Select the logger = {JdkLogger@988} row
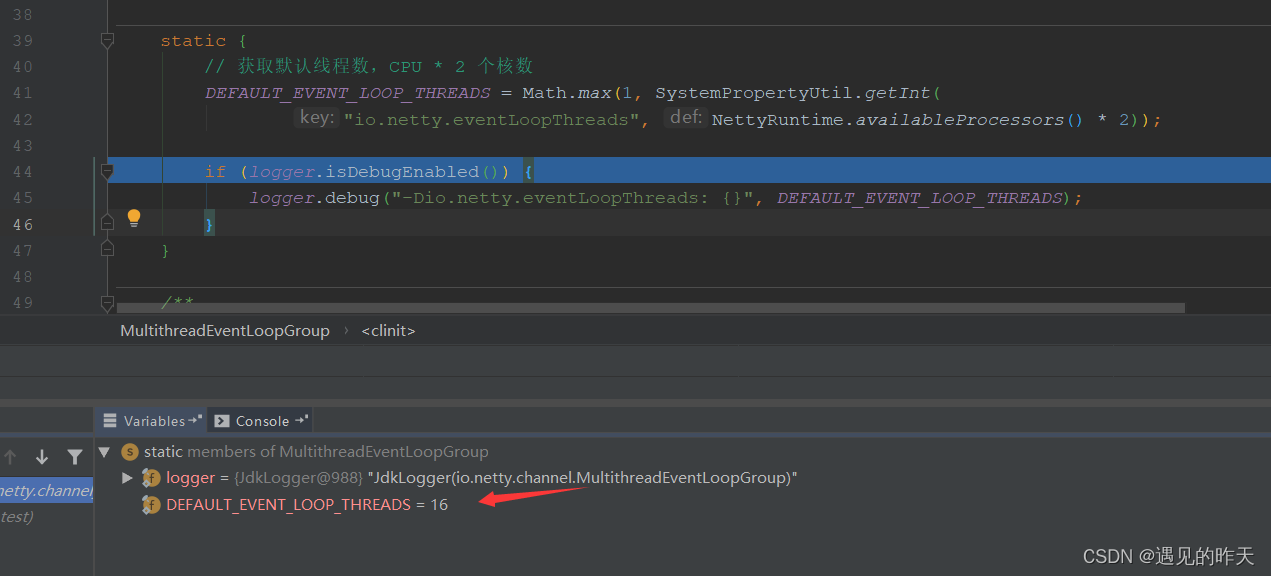1271x576 pixels. (683, 478)
